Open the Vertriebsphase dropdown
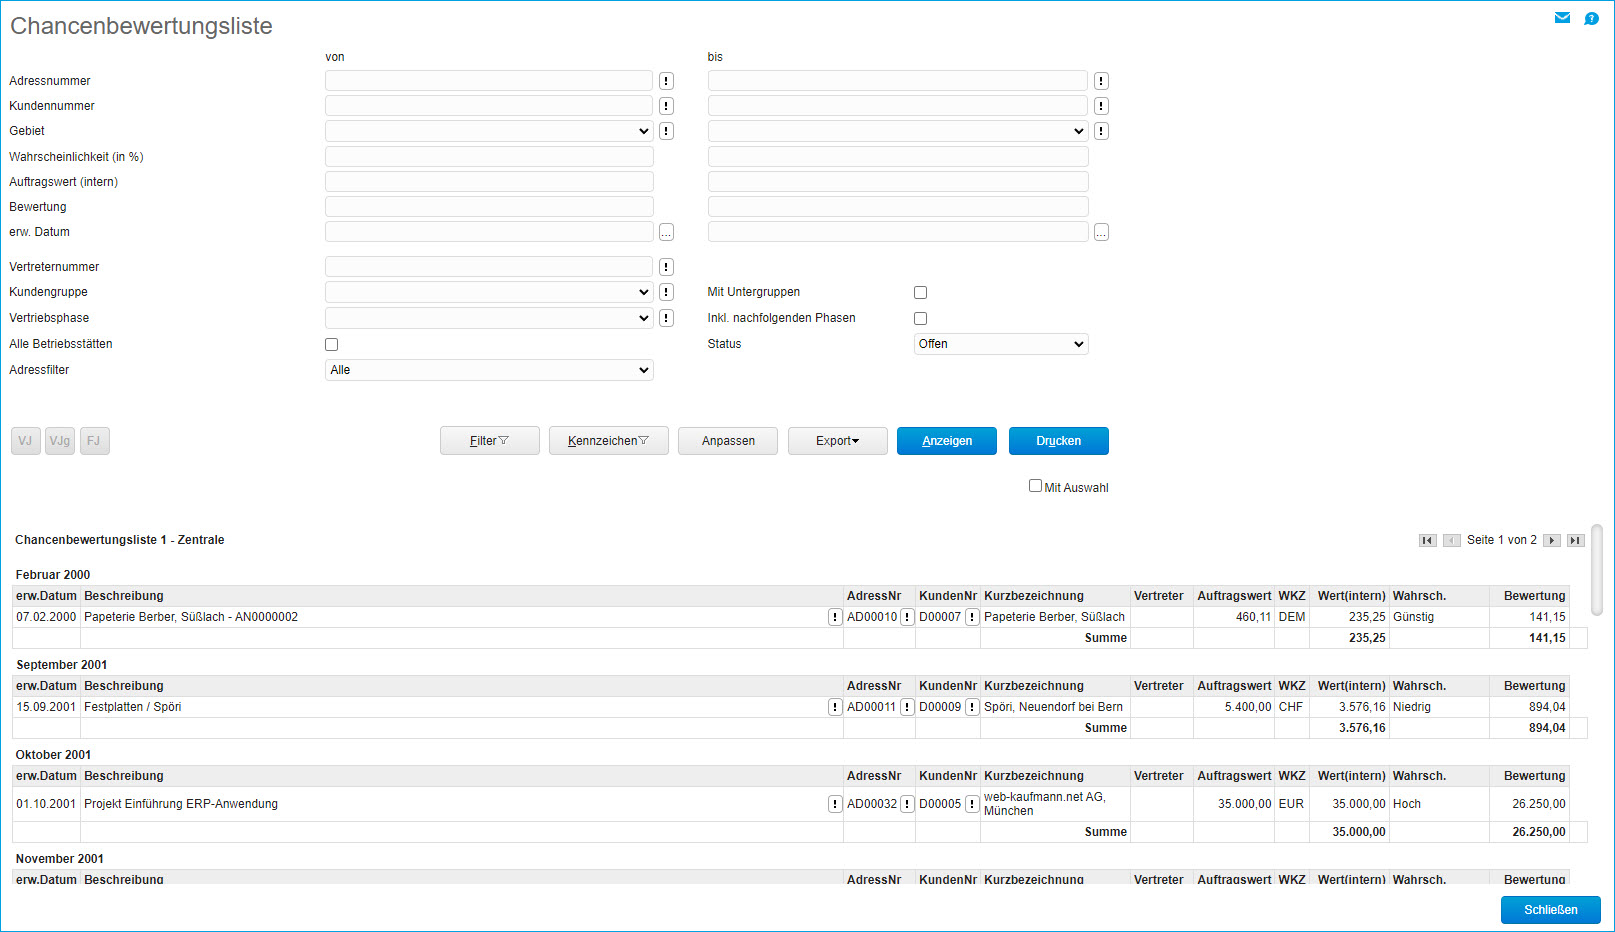The image size is (1615, 932). tap(488, 318)
